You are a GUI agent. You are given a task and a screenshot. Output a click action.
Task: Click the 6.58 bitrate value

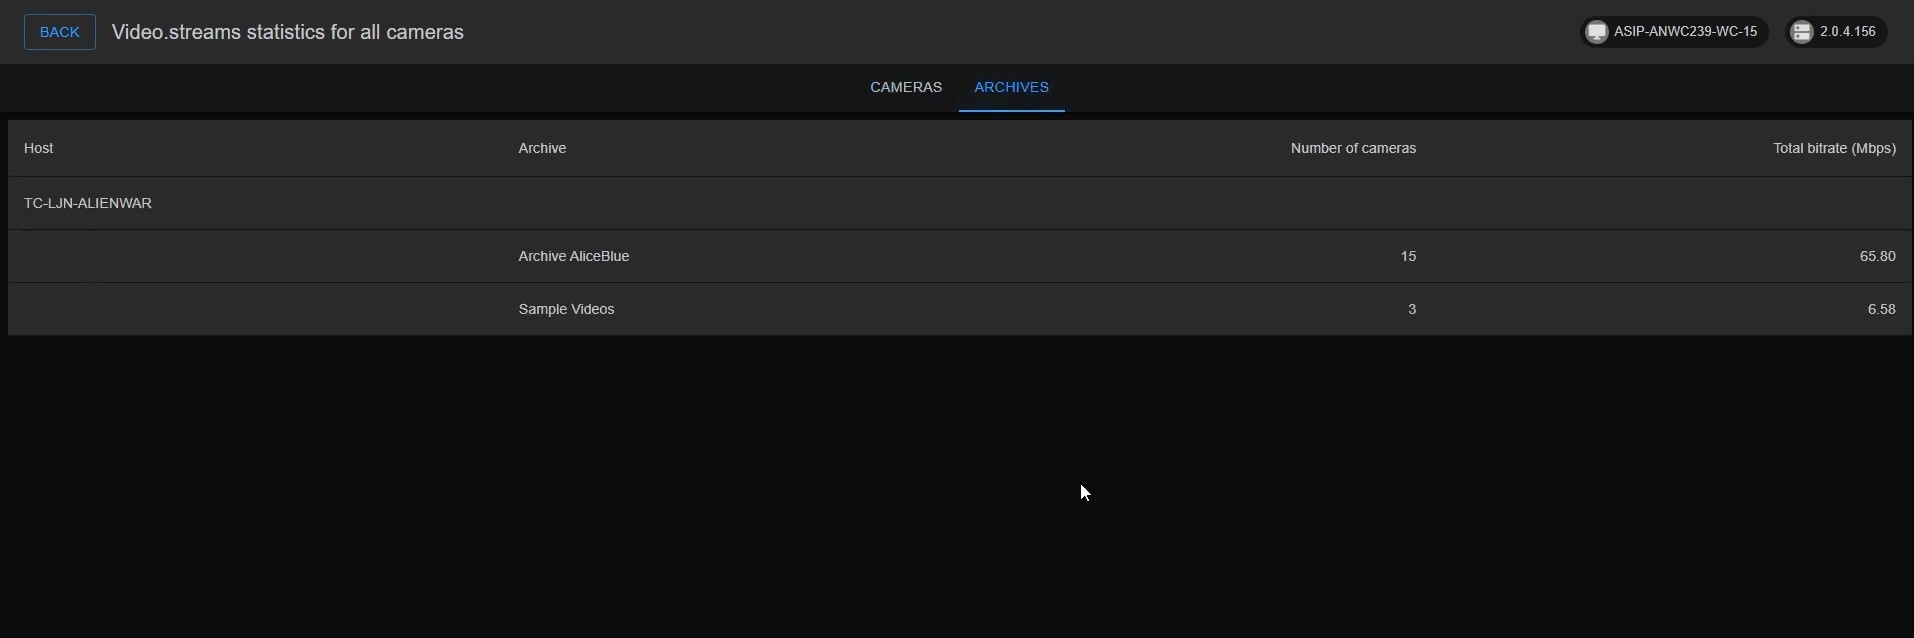coord(1880,309)
